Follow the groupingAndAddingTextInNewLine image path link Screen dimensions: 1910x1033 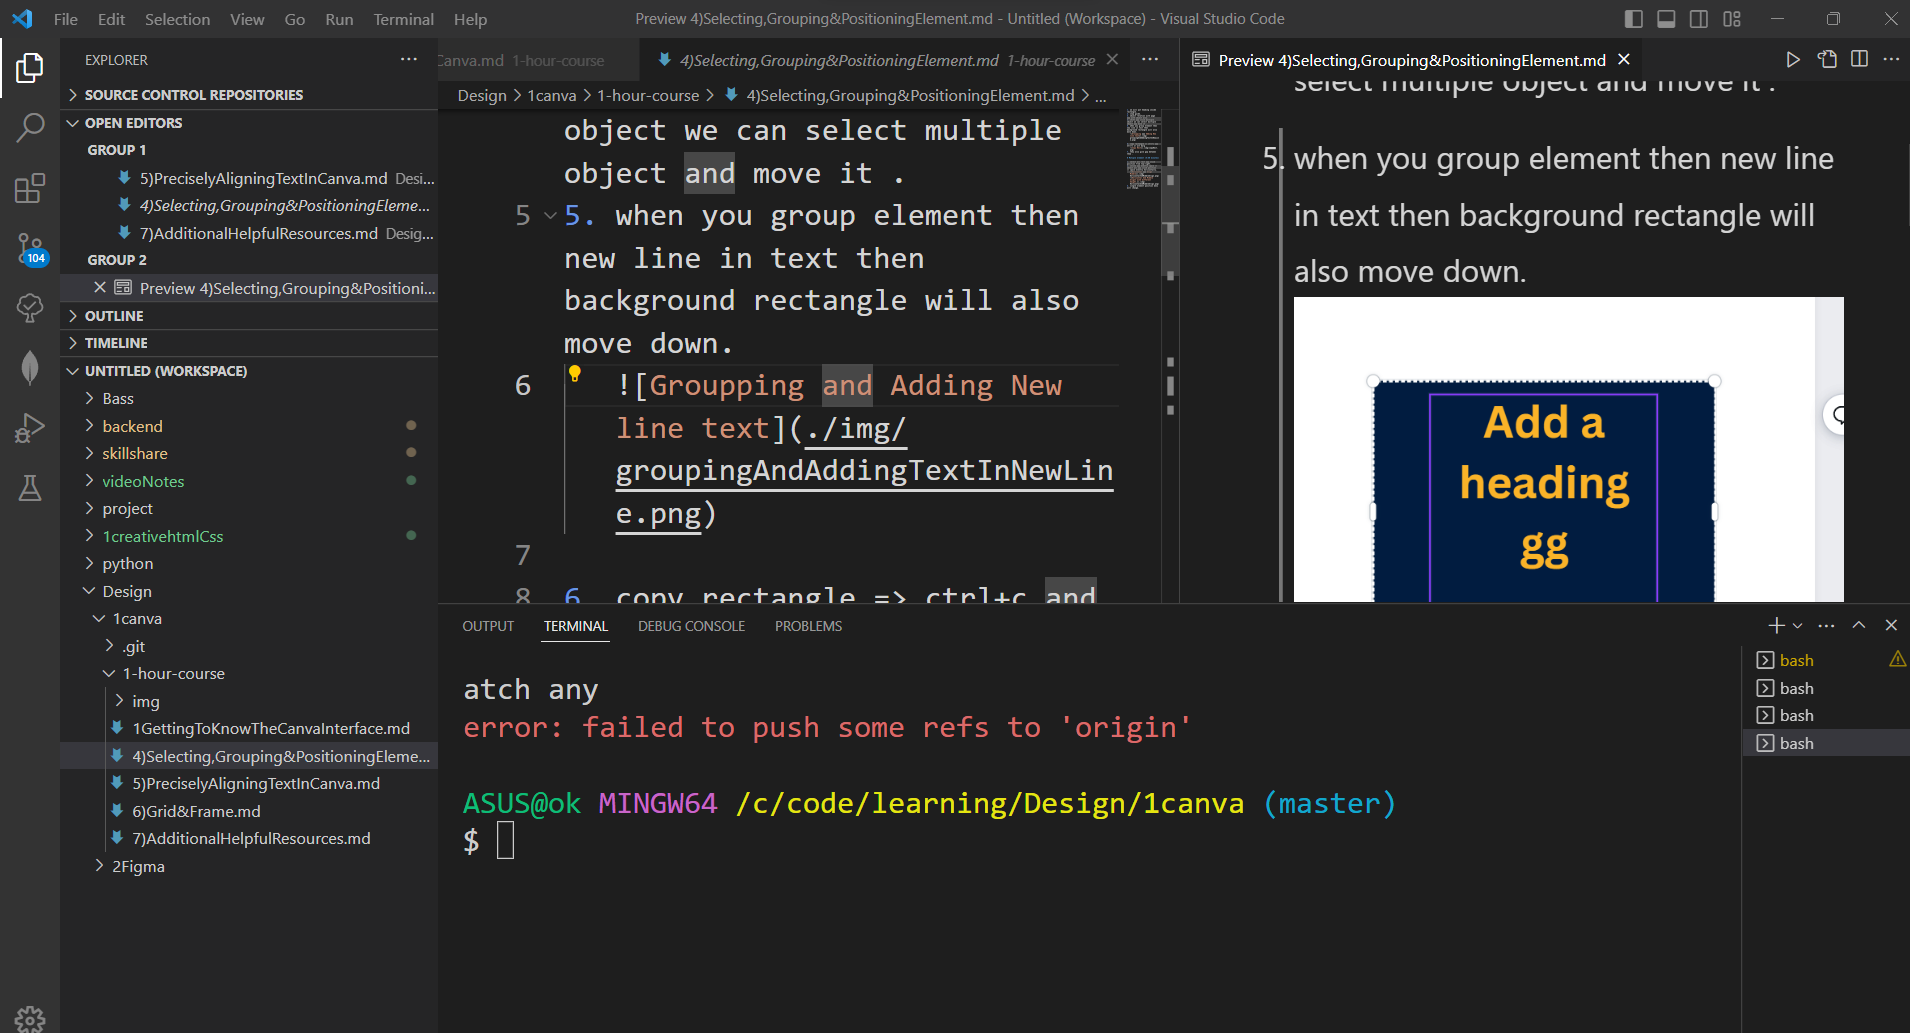pos(864,471)
